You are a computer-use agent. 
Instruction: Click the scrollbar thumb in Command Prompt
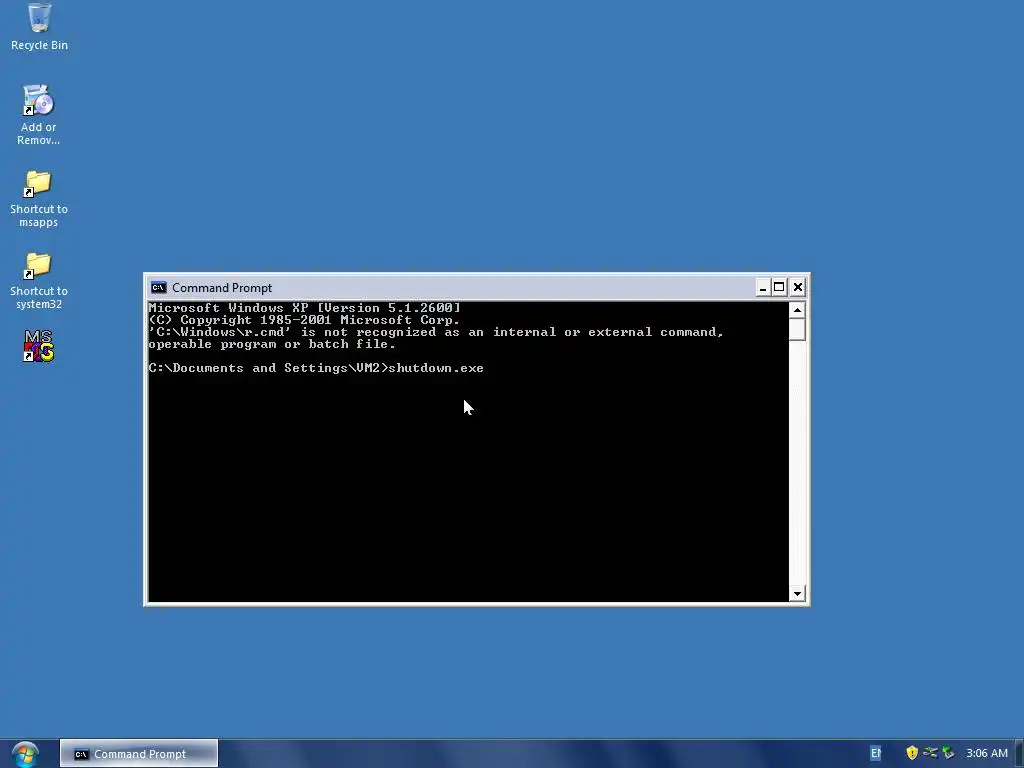(797, 329)
